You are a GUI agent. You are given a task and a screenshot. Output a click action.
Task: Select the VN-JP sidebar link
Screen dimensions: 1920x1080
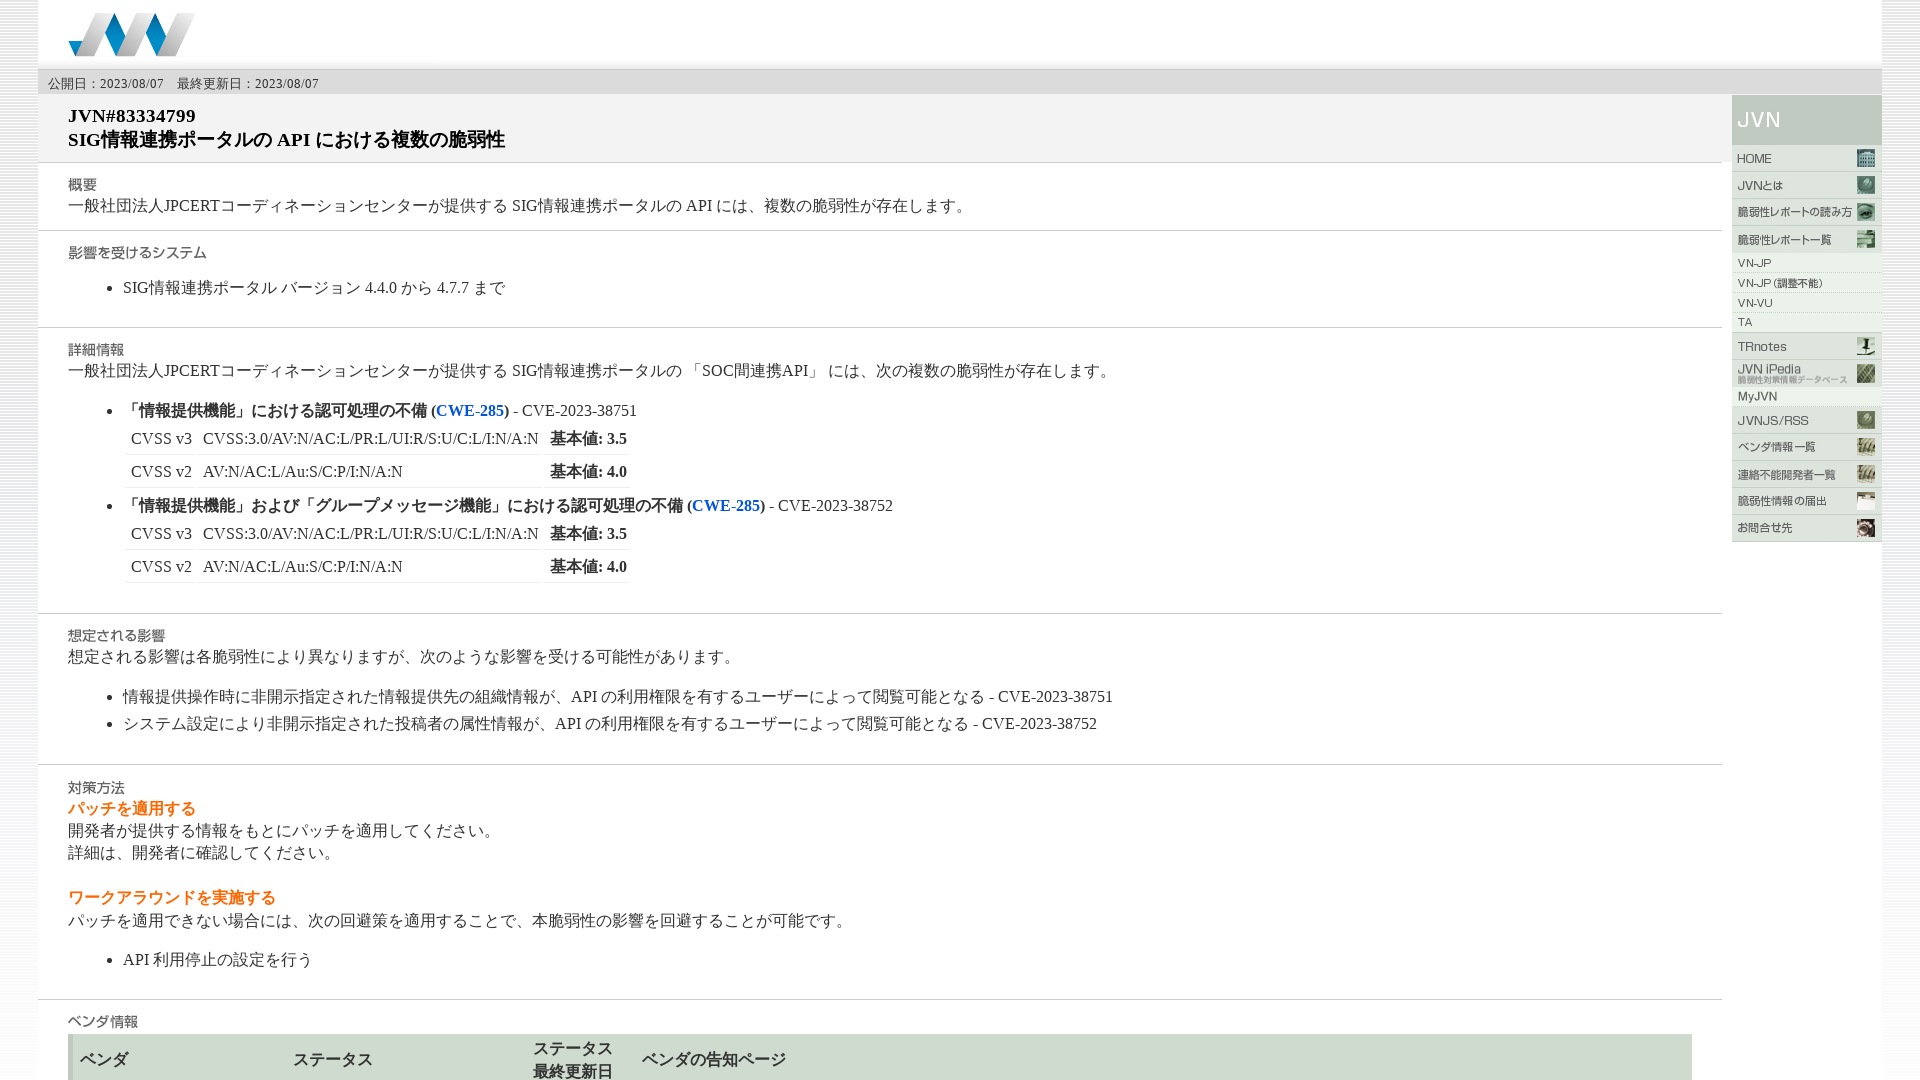pos(1806,263)
